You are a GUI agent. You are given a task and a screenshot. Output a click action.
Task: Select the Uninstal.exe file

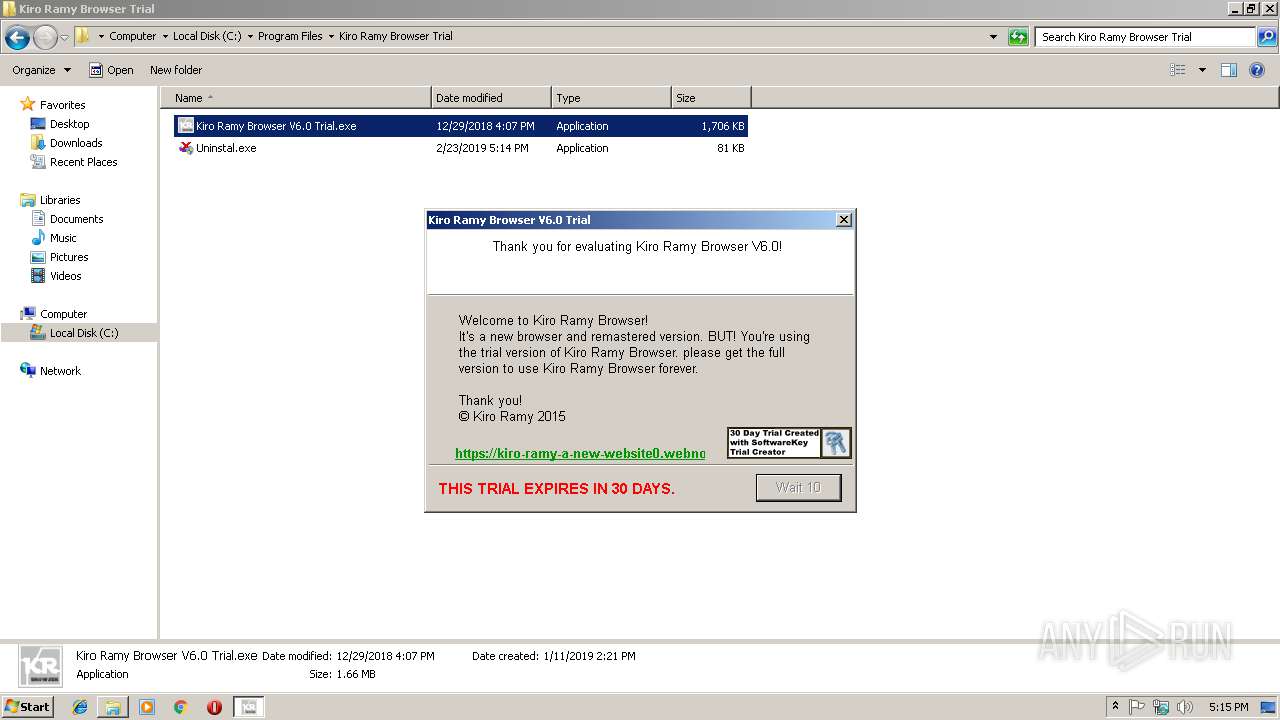tap(460, 148)
